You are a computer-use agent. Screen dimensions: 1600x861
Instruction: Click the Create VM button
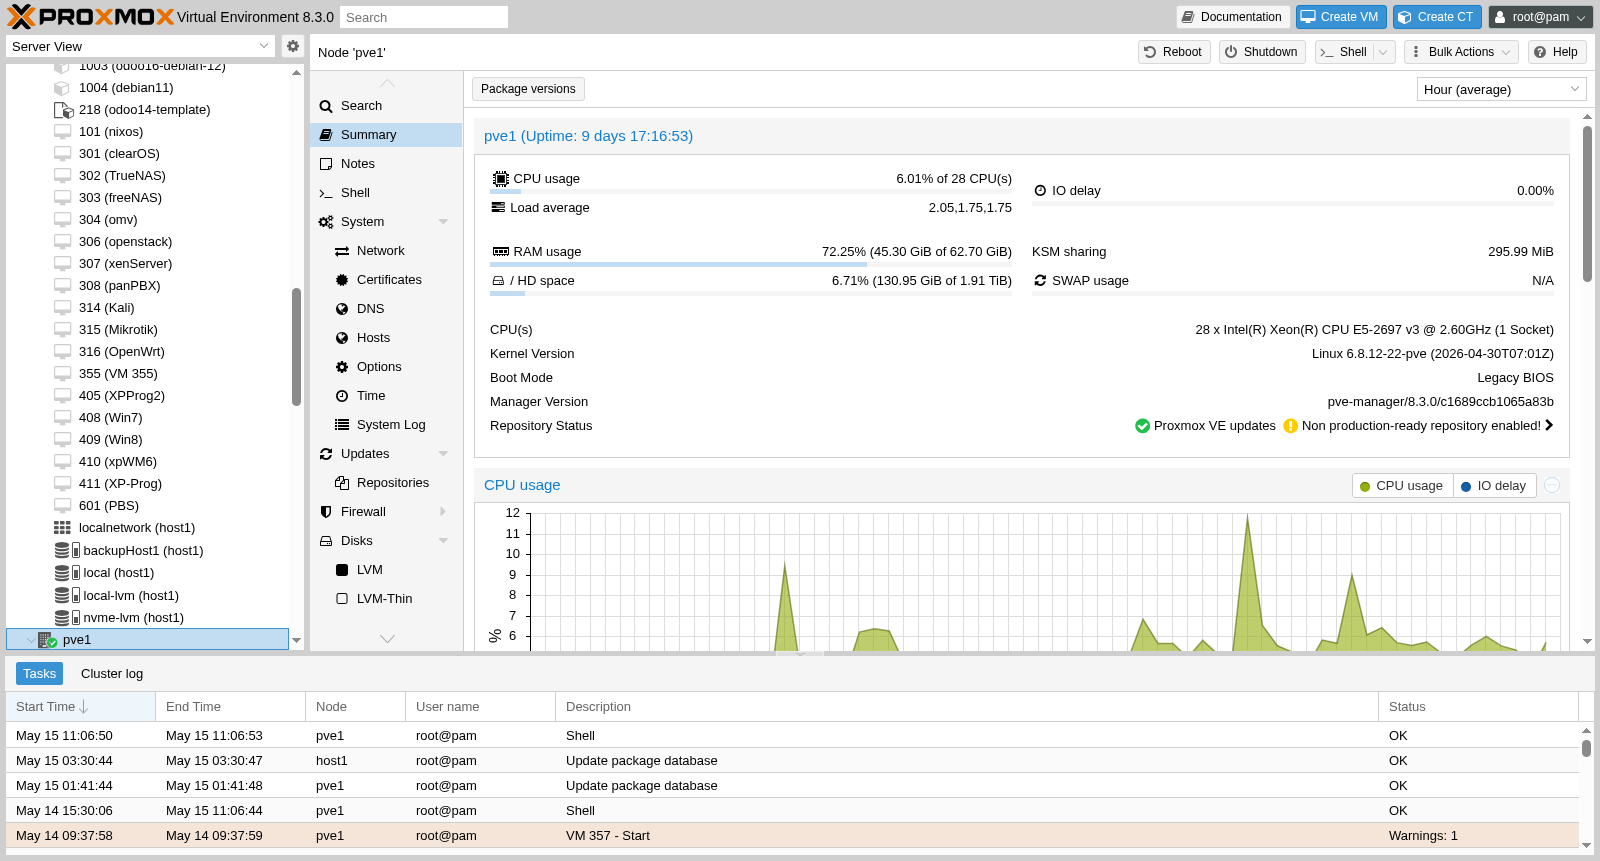(1341, 17)
